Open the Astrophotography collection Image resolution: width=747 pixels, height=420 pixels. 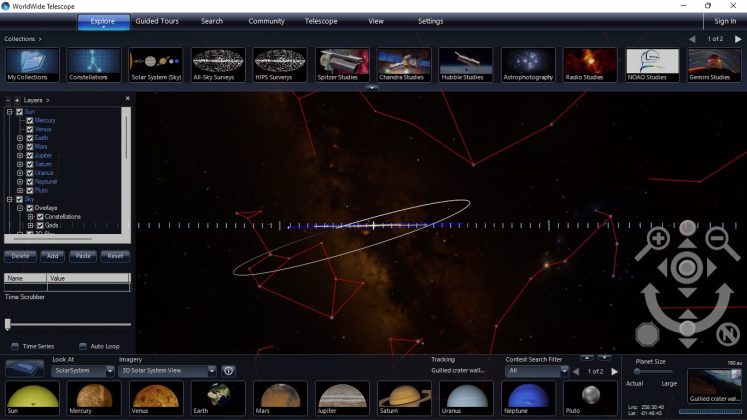coord(528,65)
